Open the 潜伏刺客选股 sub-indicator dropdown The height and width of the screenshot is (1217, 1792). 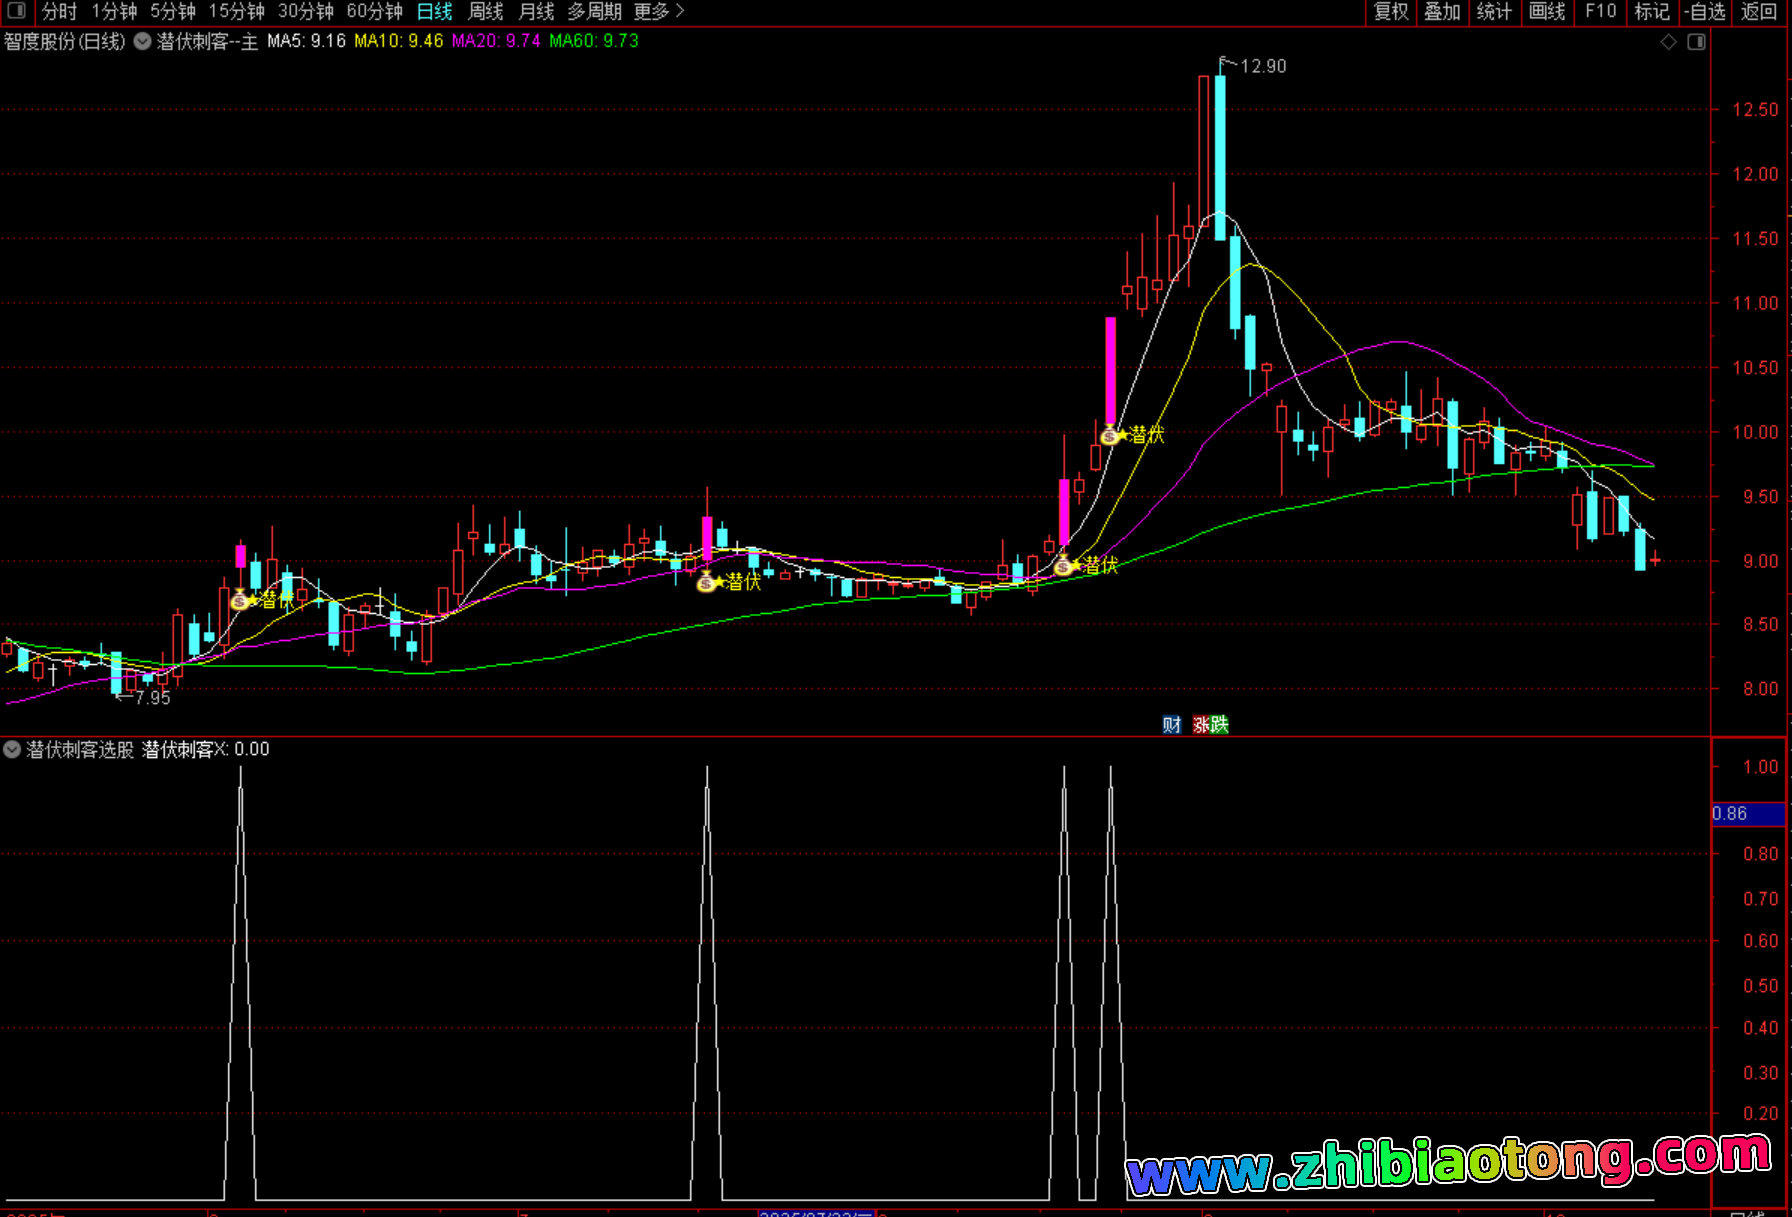coord(12,749)
